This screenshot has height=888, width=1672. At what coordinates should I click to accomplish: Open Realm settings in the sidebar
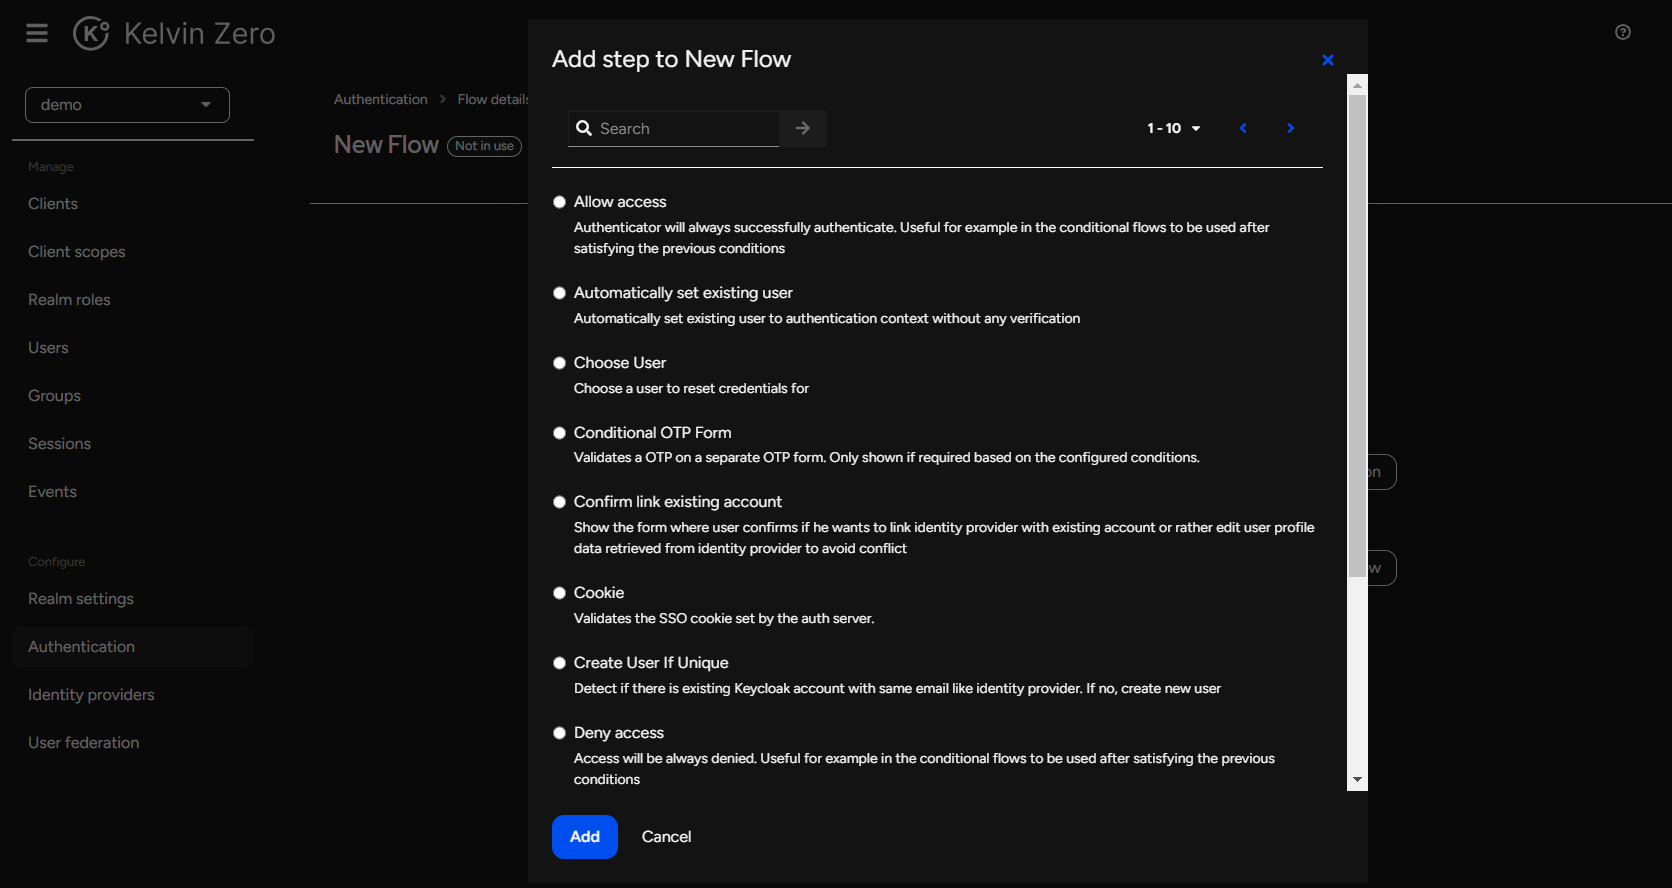(81, 599)
